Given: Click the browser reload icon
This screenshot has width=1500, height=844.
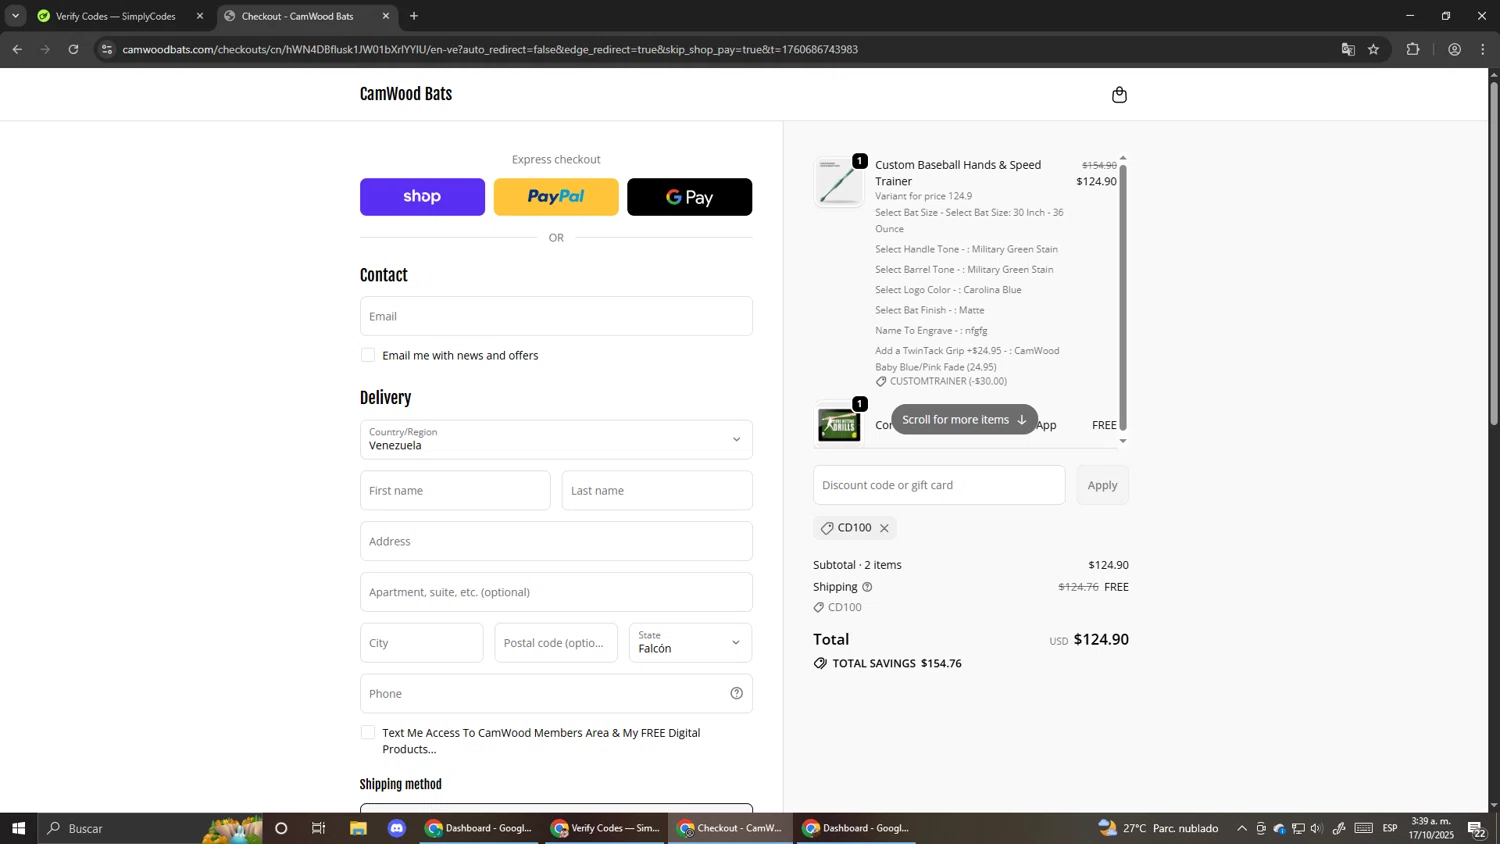Looking at the screenshot, I should point(73,49).
